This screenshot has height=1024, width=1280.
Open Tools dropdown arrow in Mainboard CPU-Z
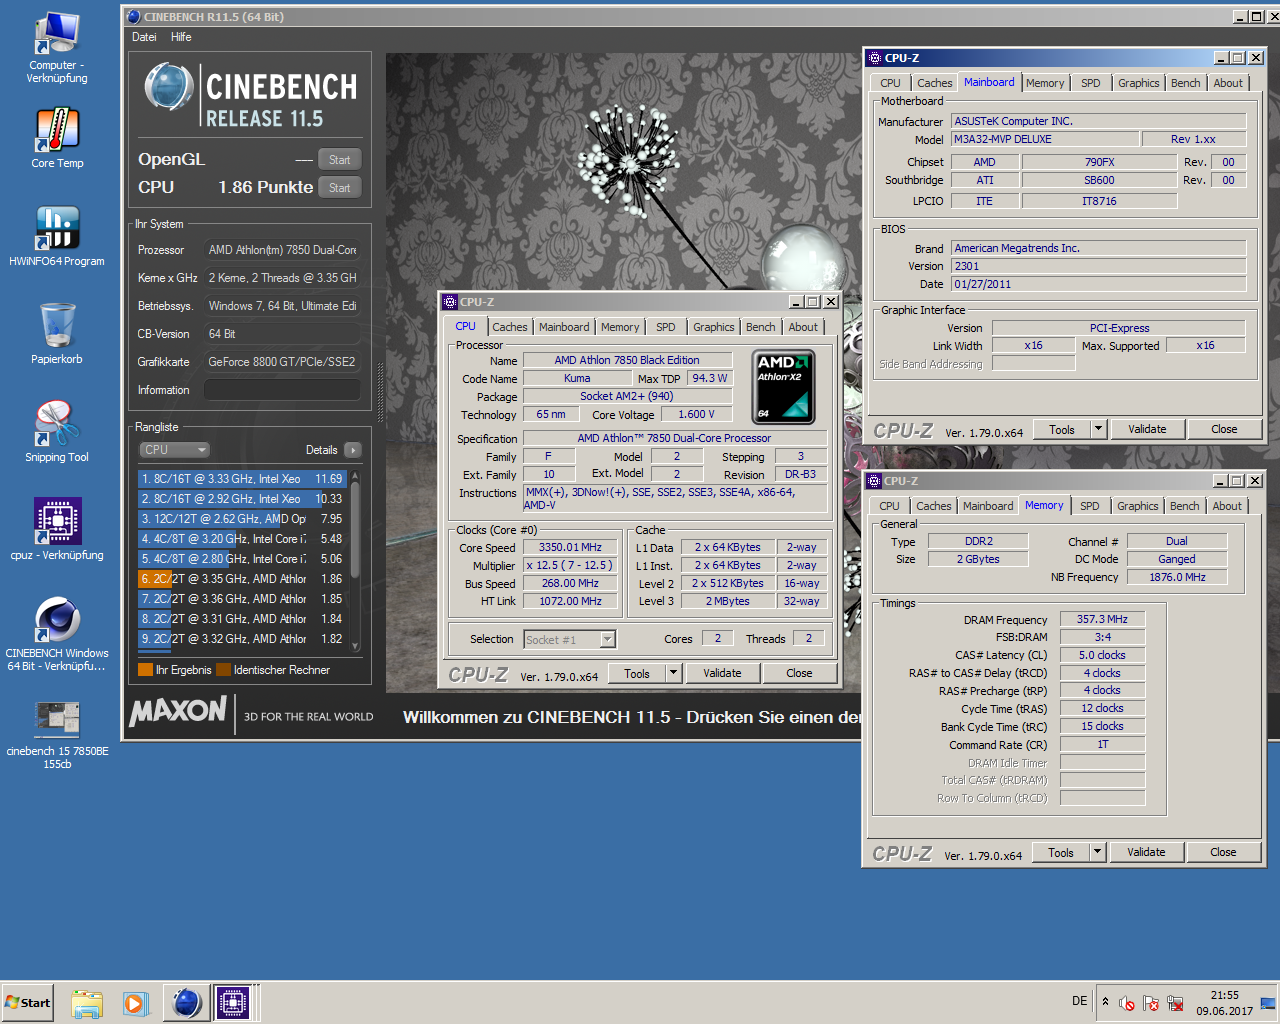click(1098, 429)
